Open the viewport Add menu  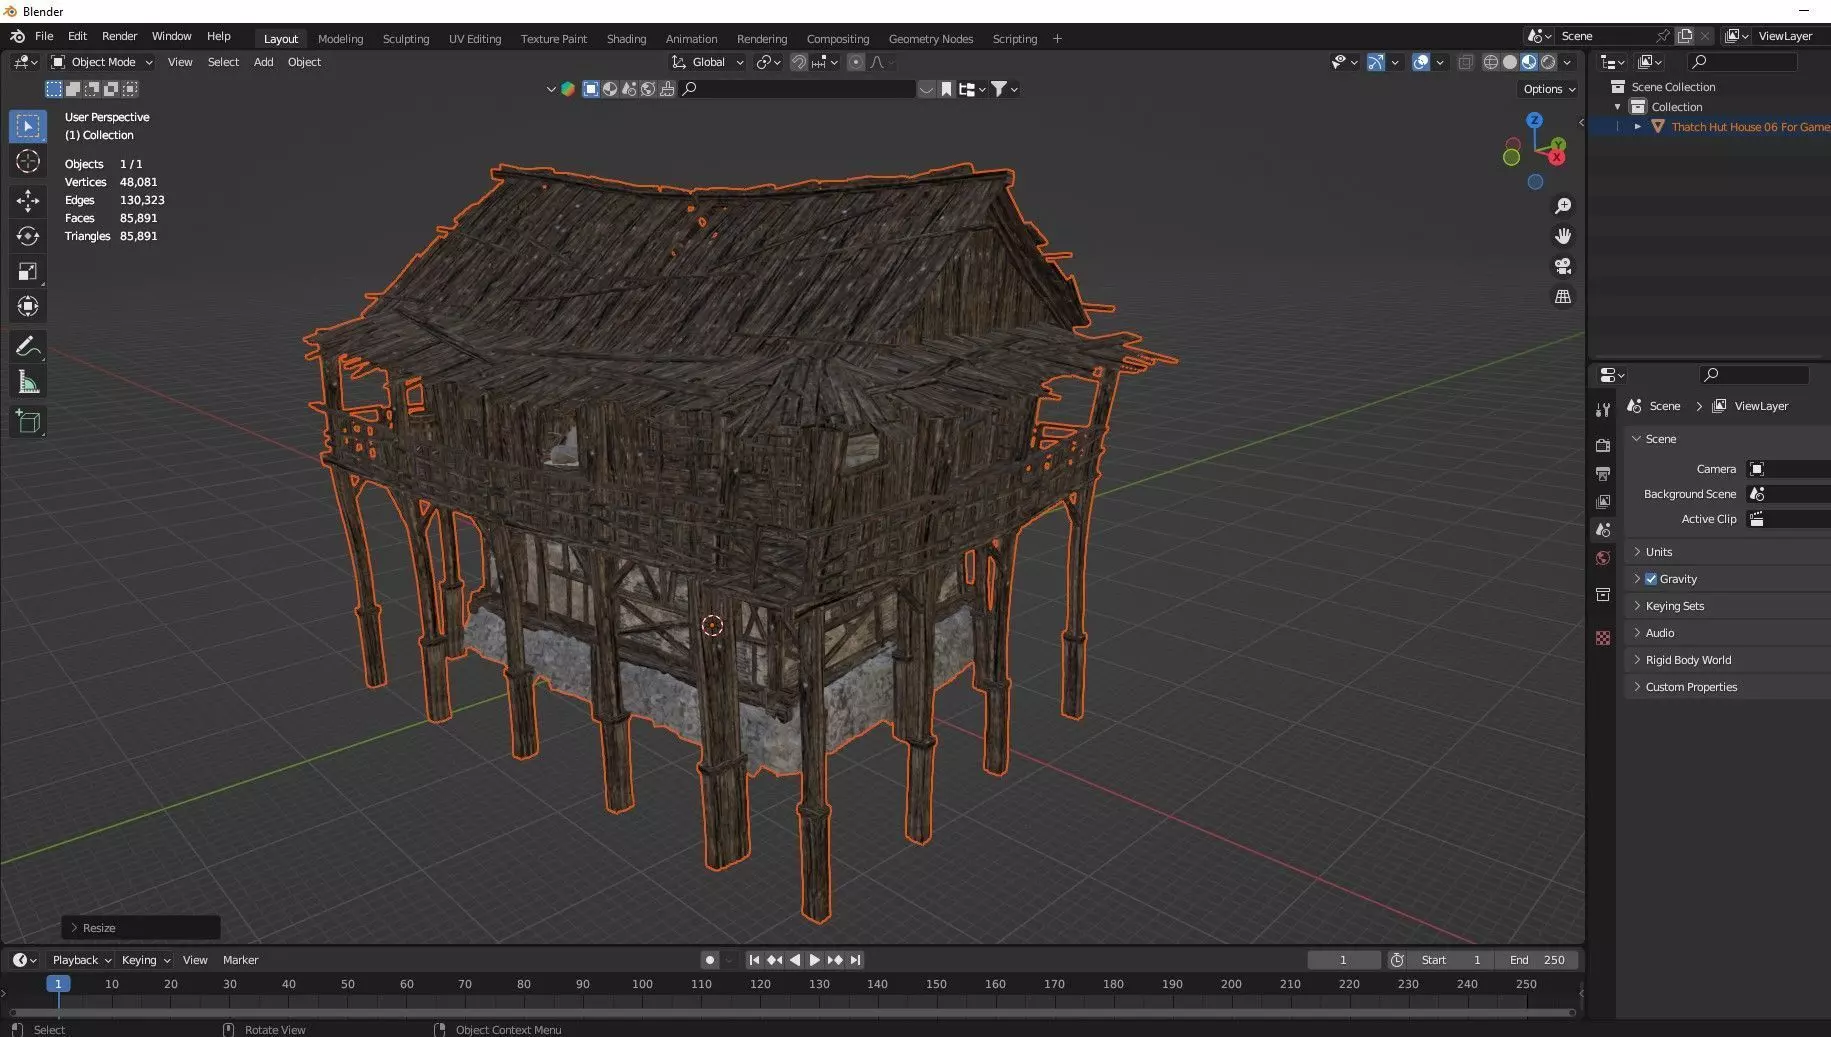click(263, 62)
